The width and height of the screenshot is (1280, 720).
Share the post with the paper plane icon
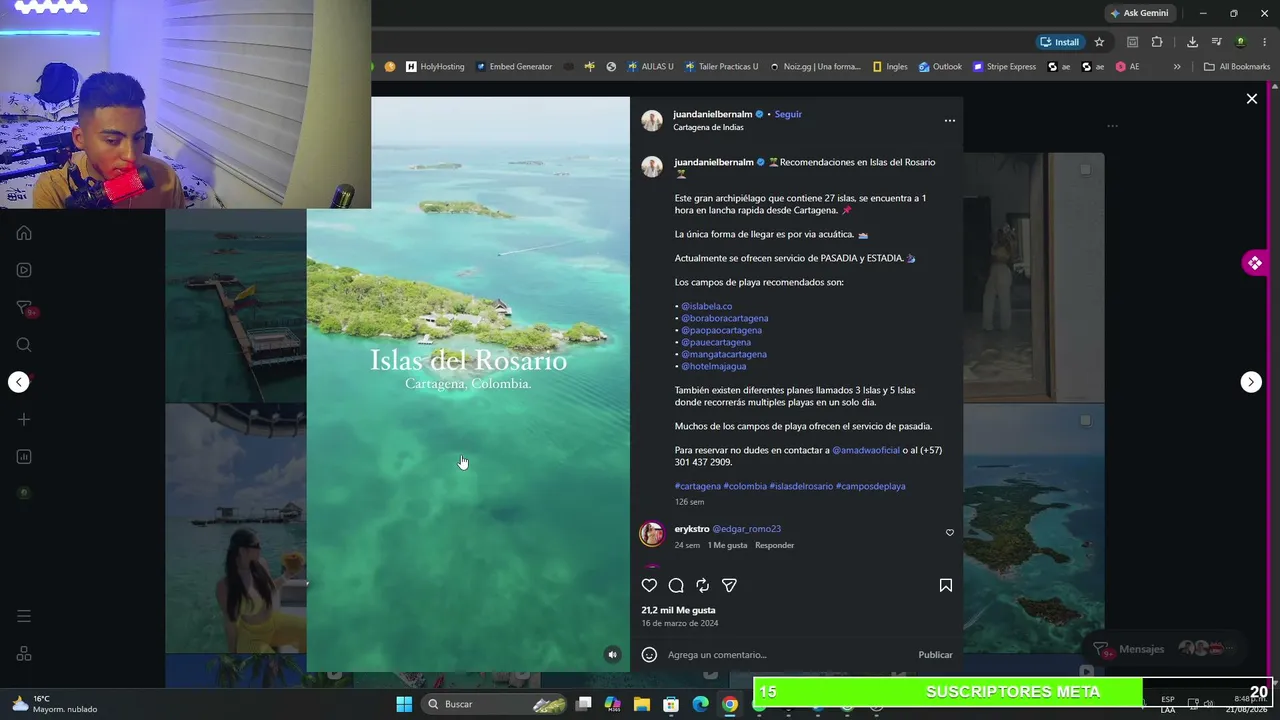tap(729, 586)
